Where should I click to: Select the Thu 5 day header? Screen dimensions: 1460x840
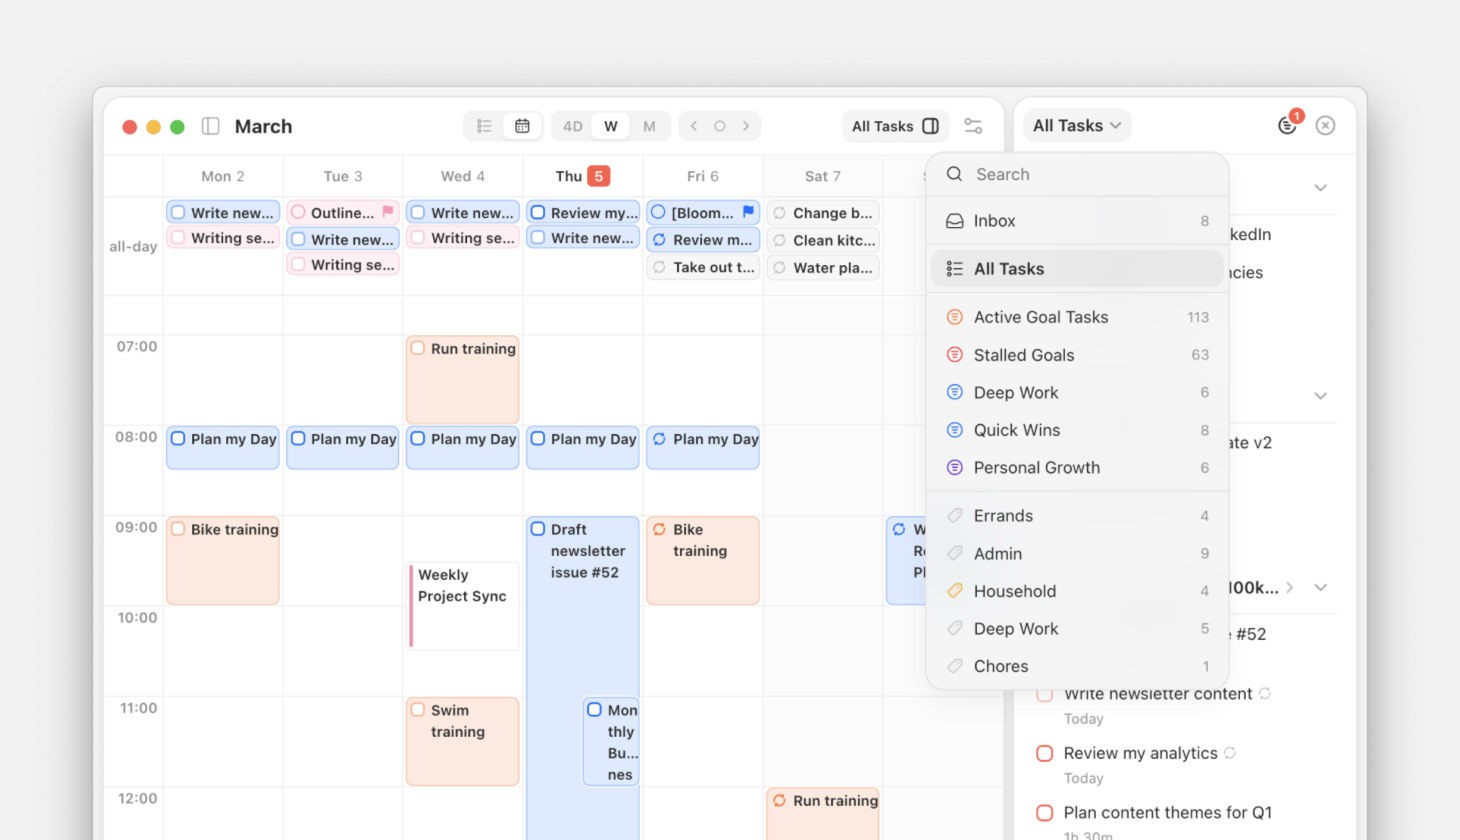click(x=582, y=176)
